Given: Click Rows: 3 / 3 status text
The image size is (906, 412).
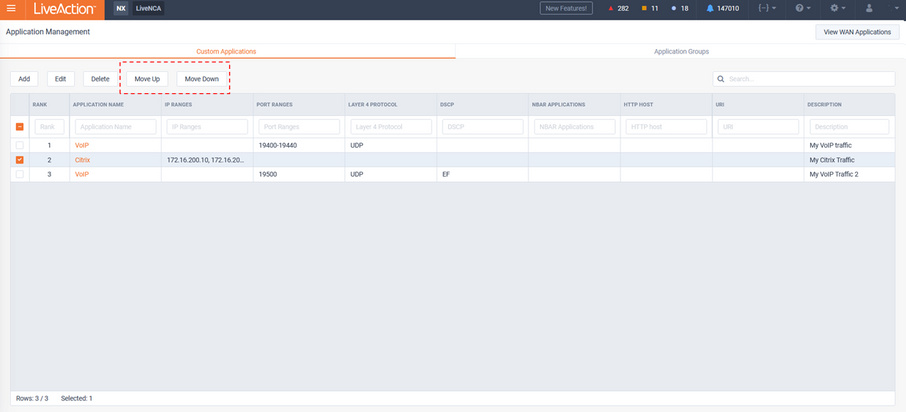Looking at the screenshot, I should pos(32,398).
